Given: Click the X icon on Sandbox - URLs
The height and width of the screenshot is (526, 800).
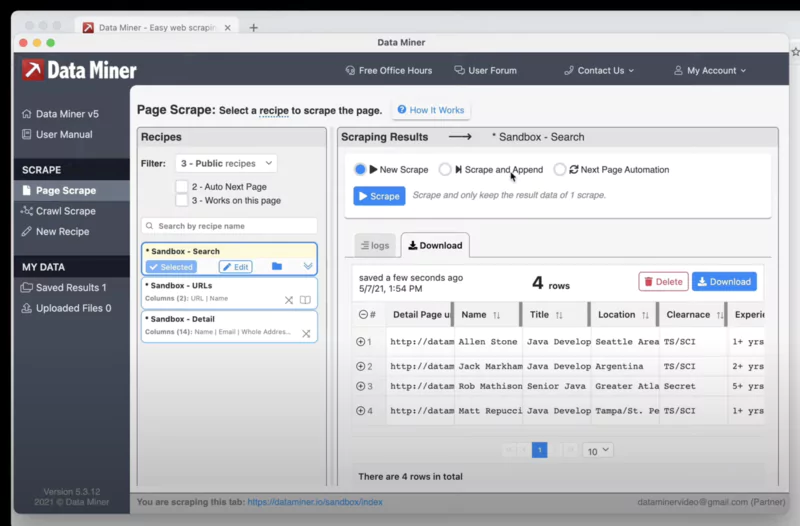Looking at the screenshot, I should [289, 300].
